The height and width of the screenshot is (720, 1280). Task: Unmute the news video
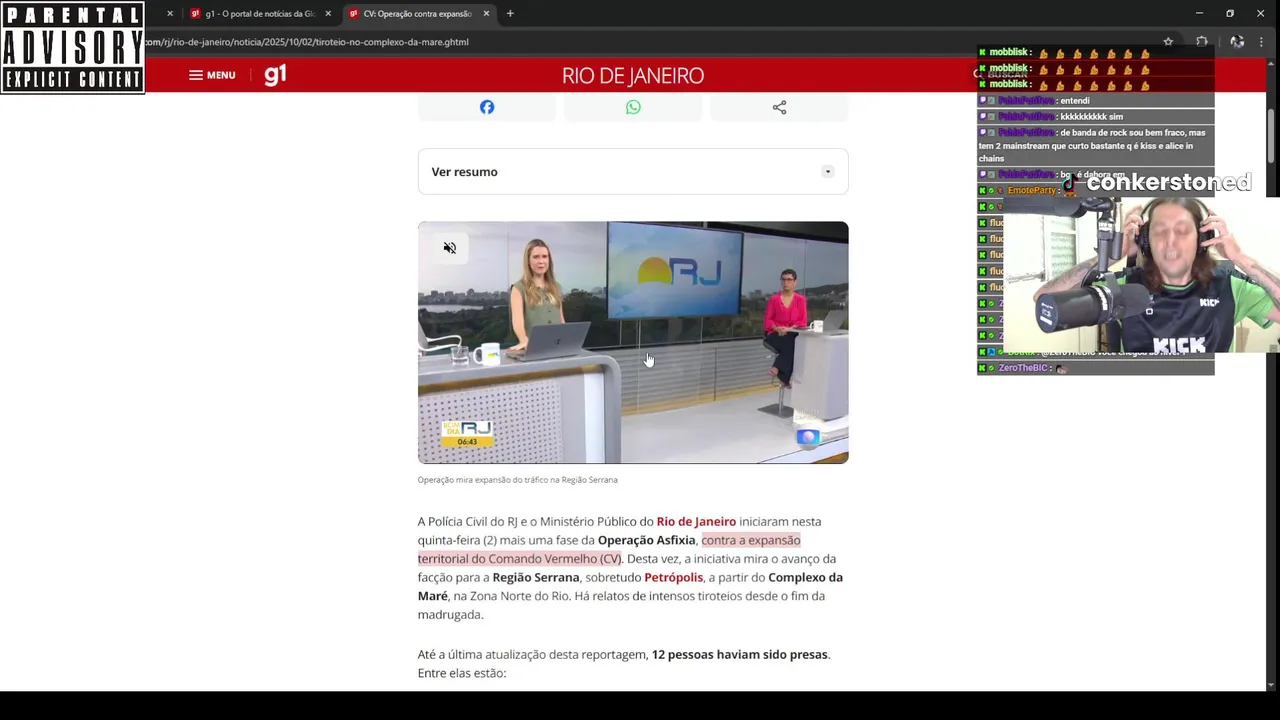(x=450, y=248)
